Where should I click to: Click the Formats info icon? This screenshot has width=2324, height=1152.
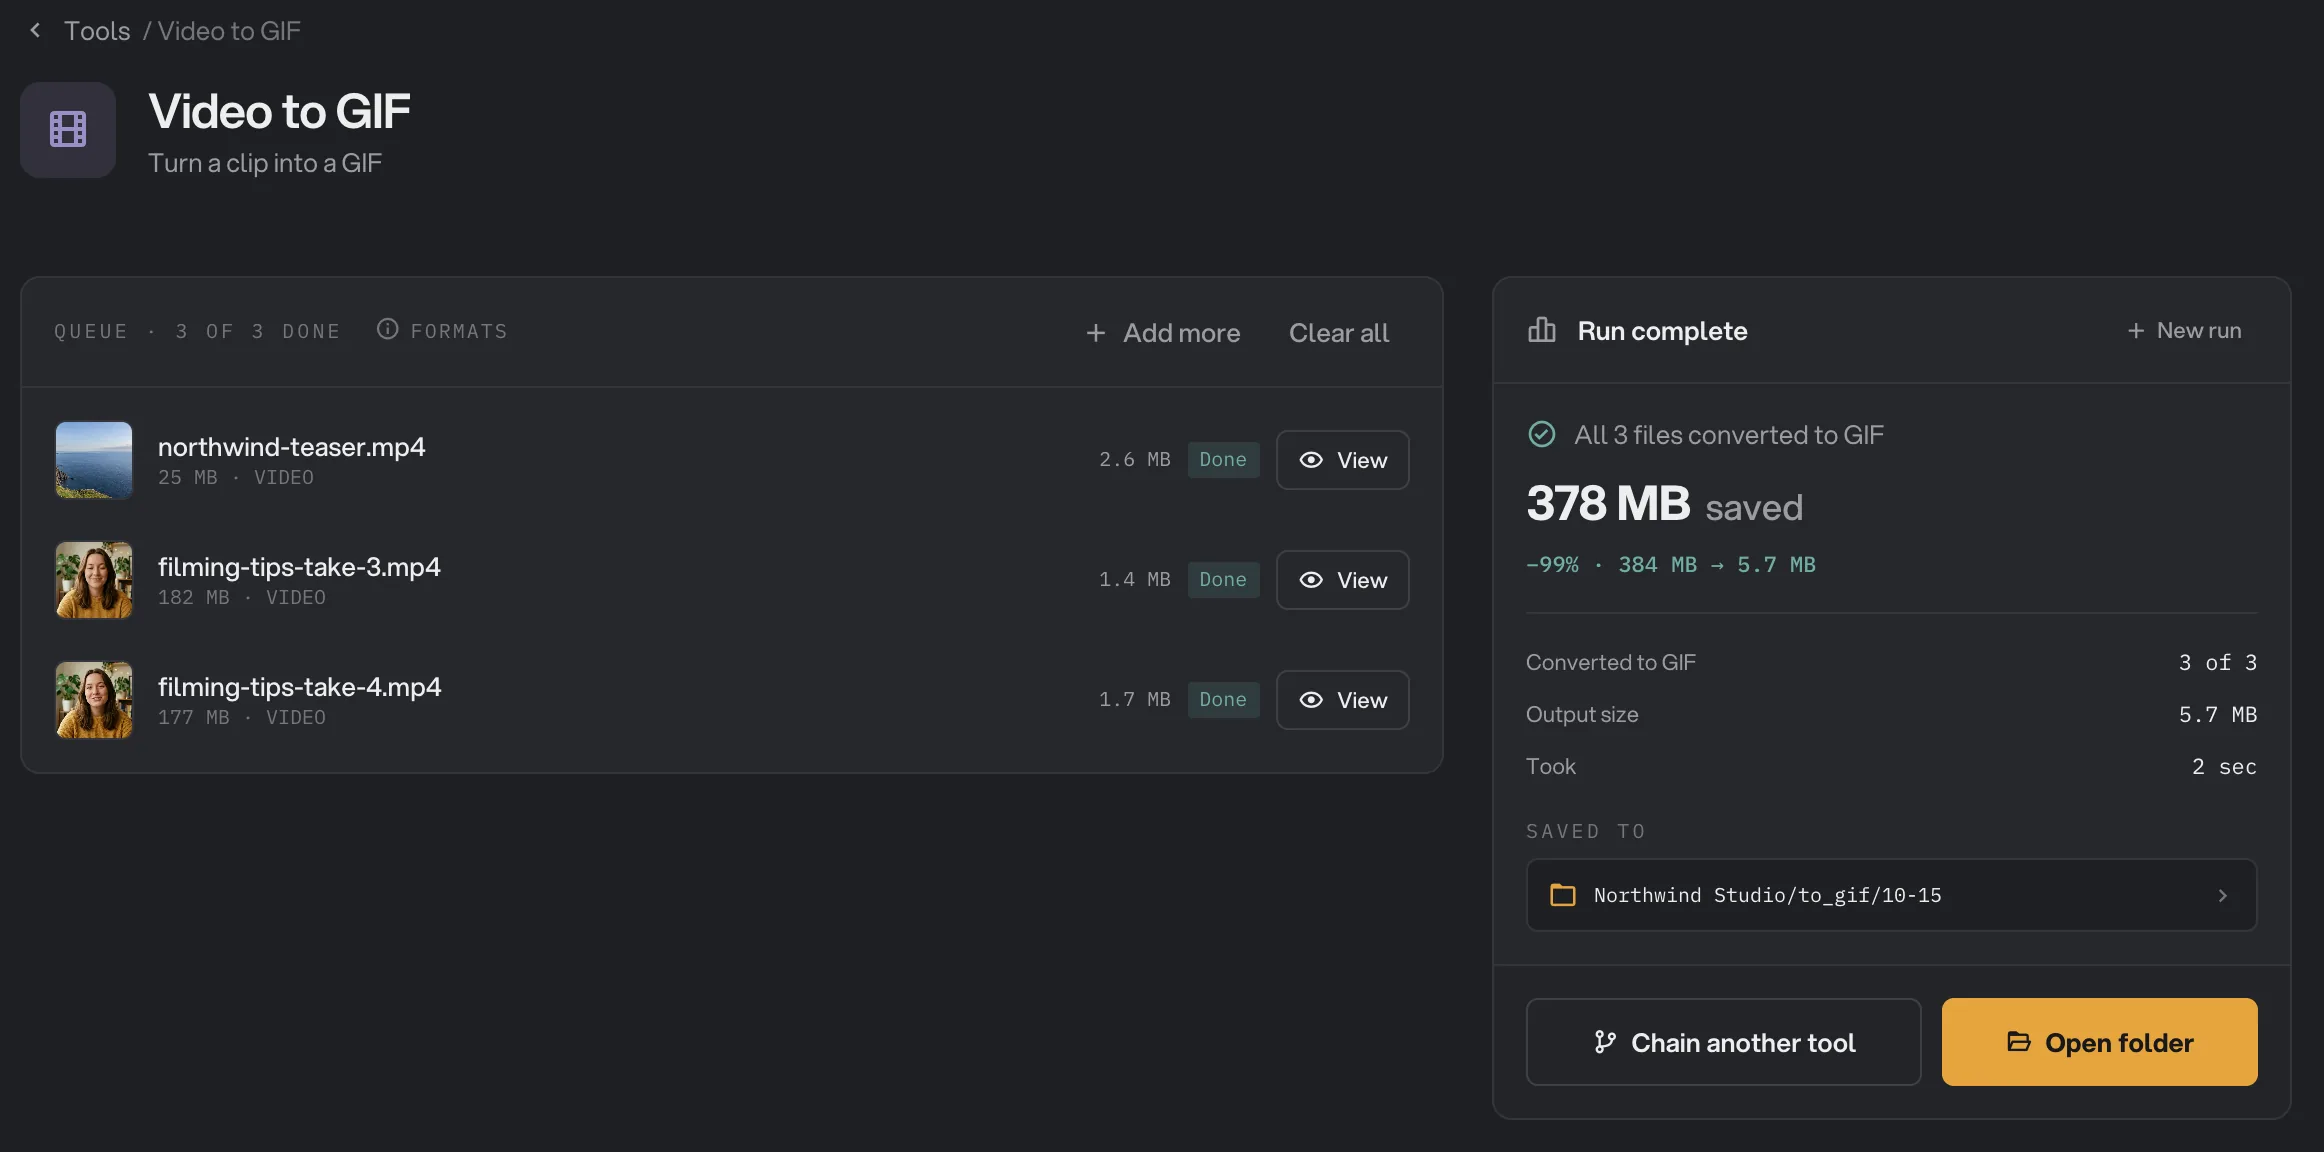click(x=387, y=329)
